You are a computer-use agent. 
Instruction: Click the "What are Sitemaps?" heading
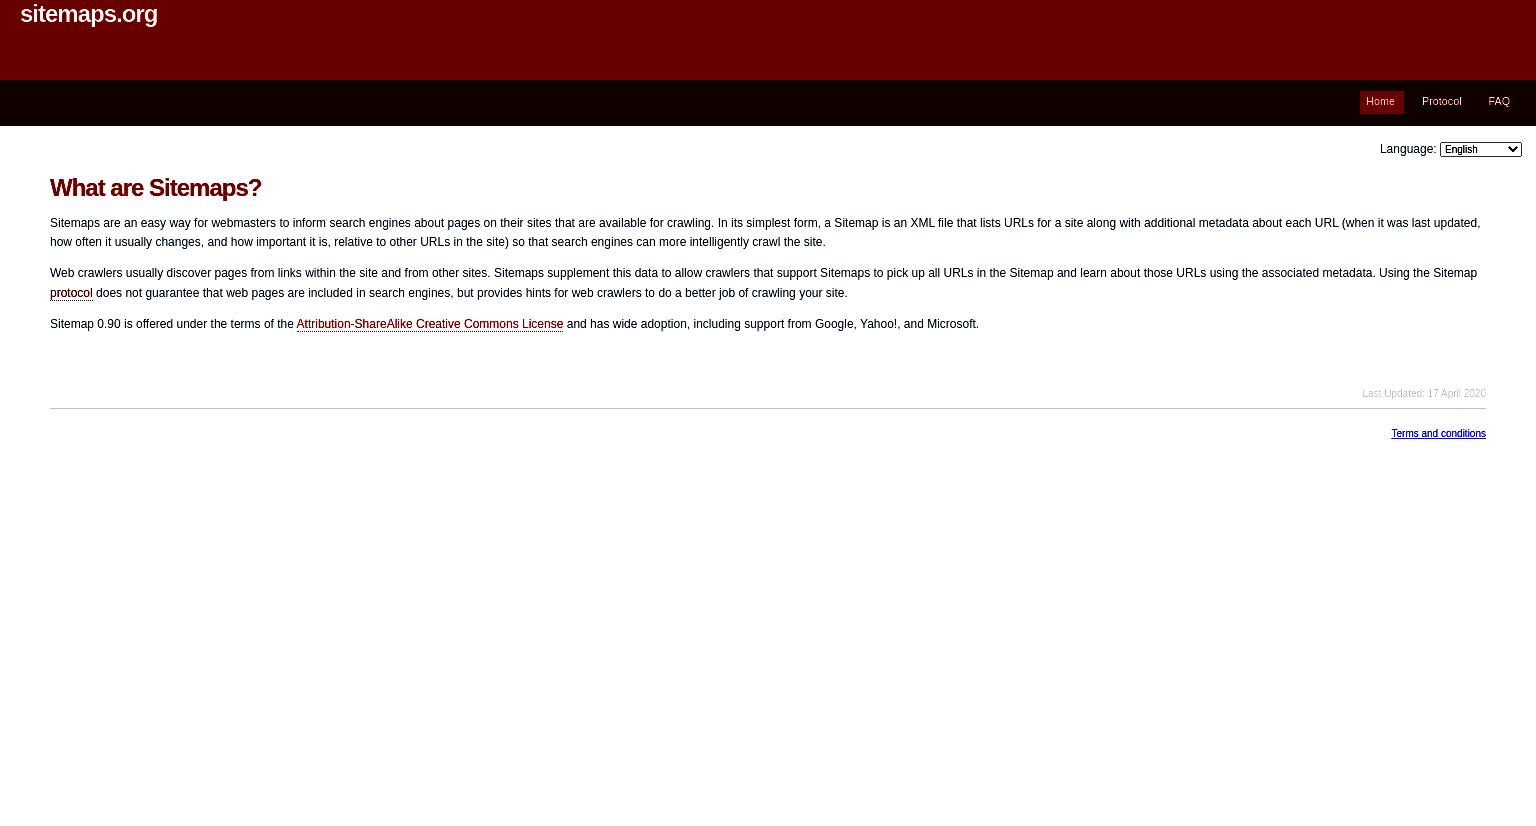tap(156, 188)
